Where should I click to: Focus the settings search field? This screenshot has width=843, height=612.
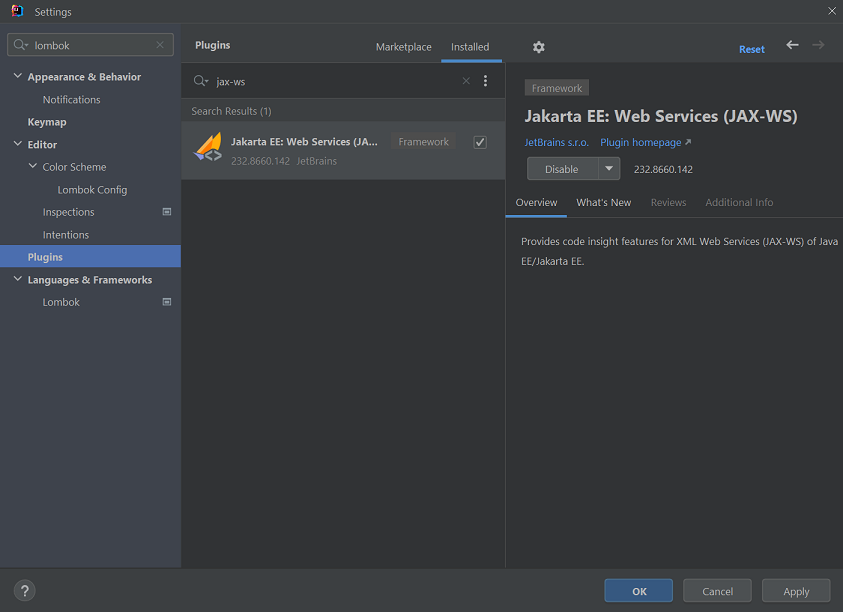click(x=90, y=45)
